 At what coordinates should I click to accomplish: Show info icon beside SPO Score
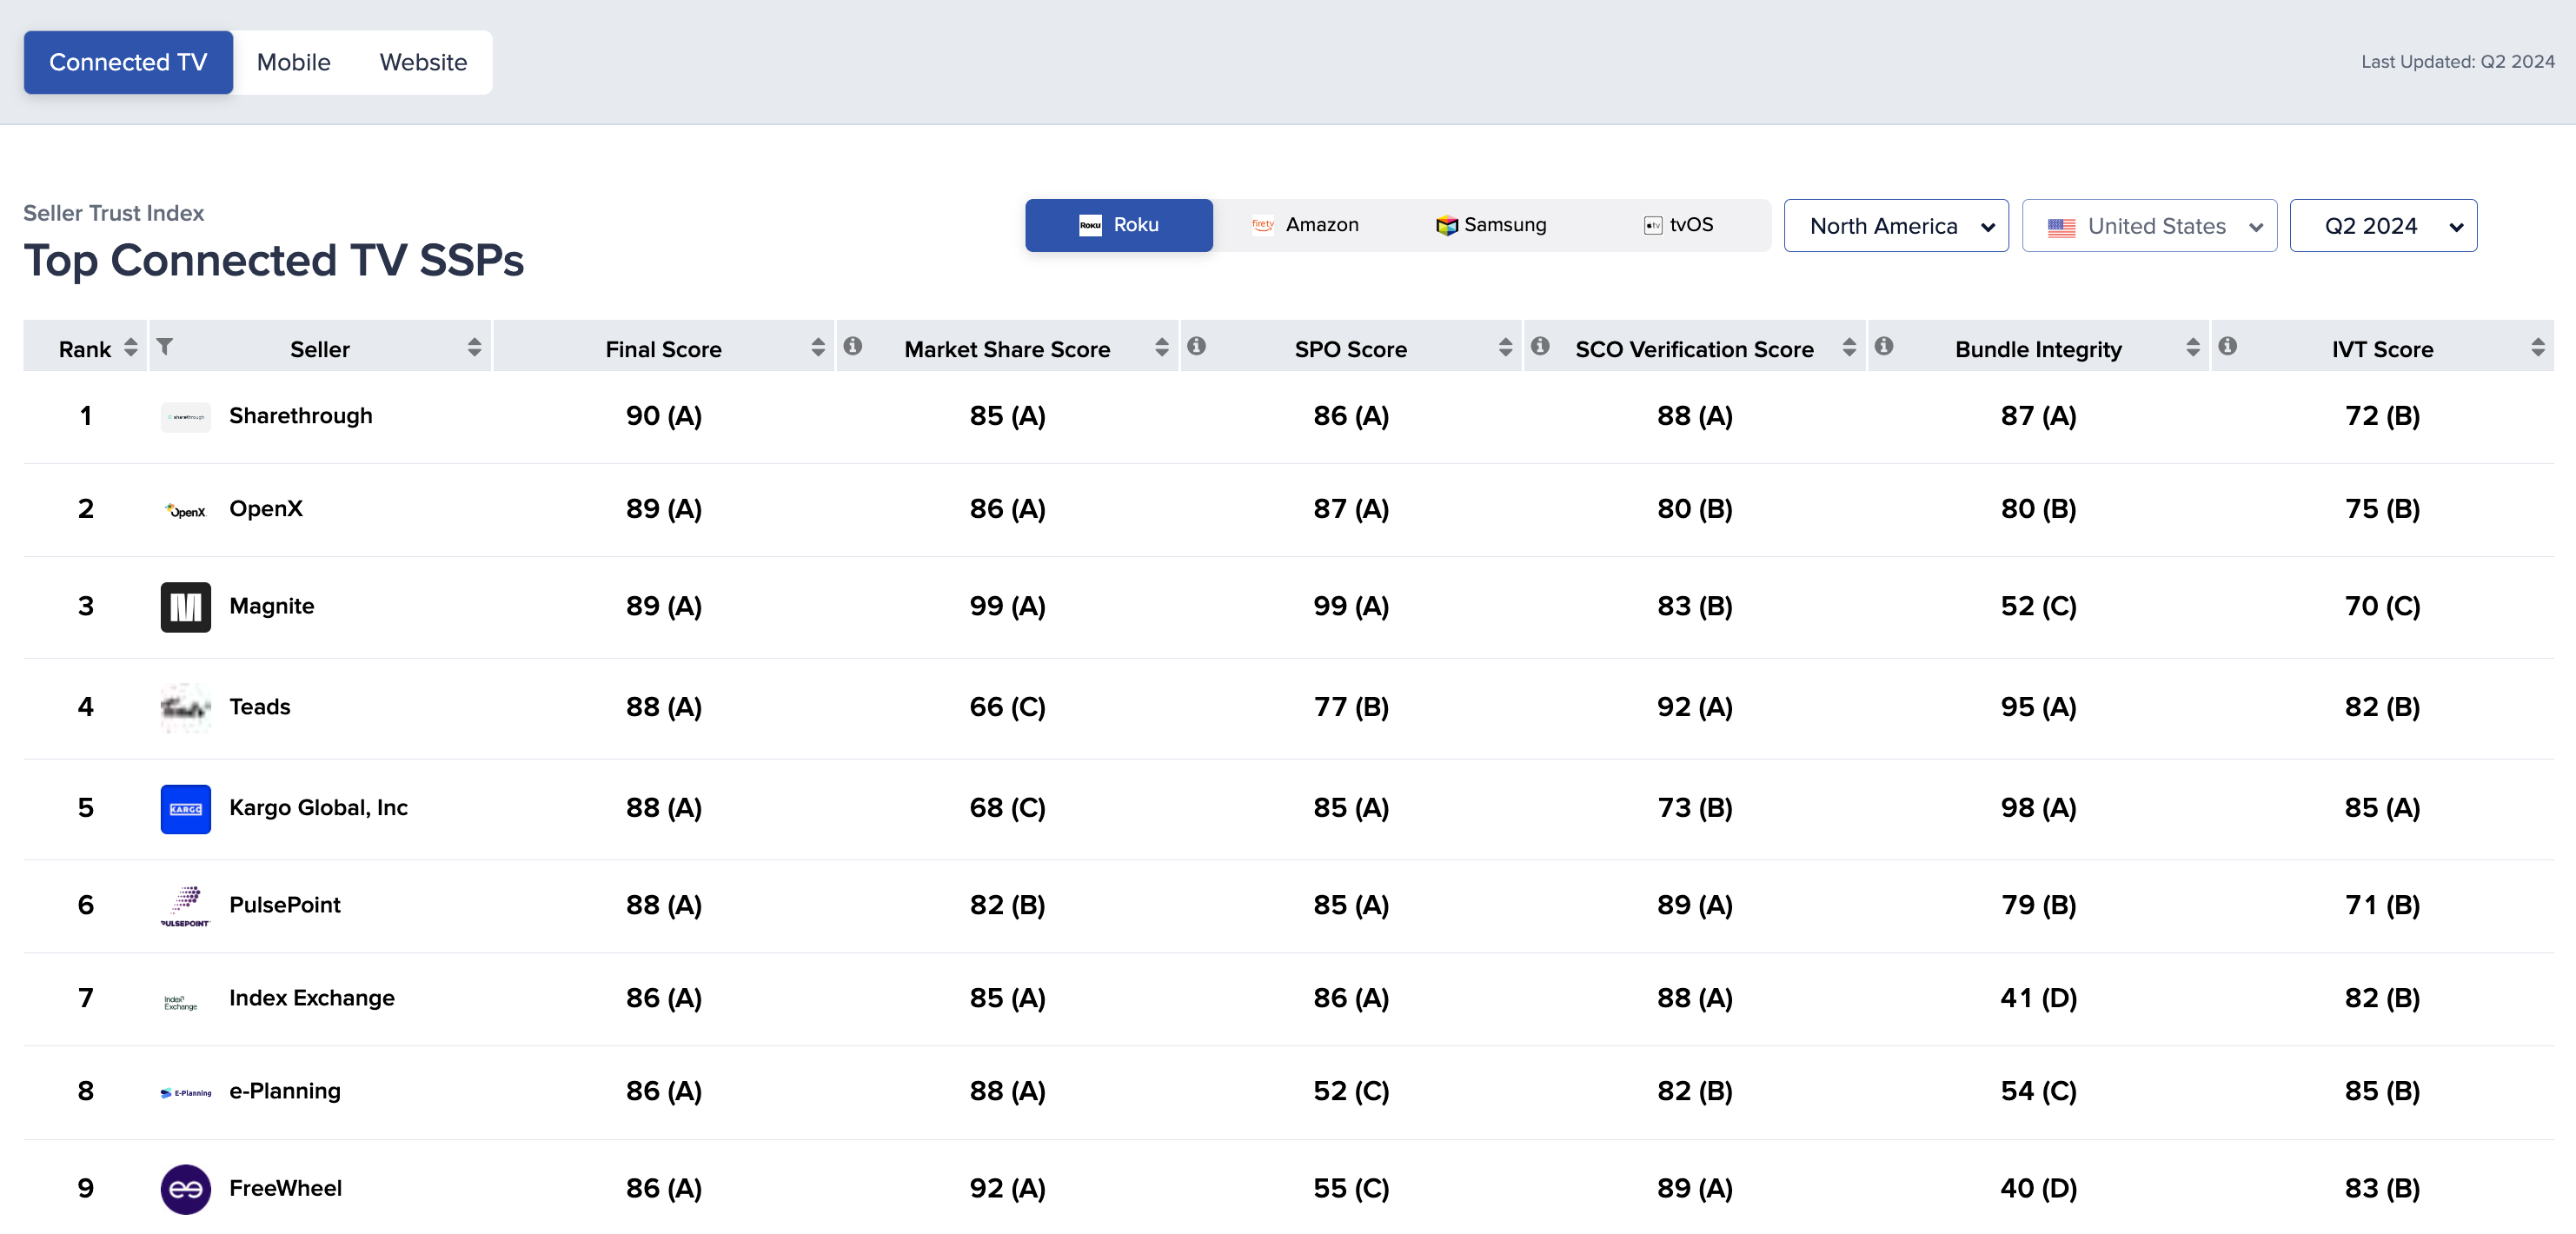1196,346
